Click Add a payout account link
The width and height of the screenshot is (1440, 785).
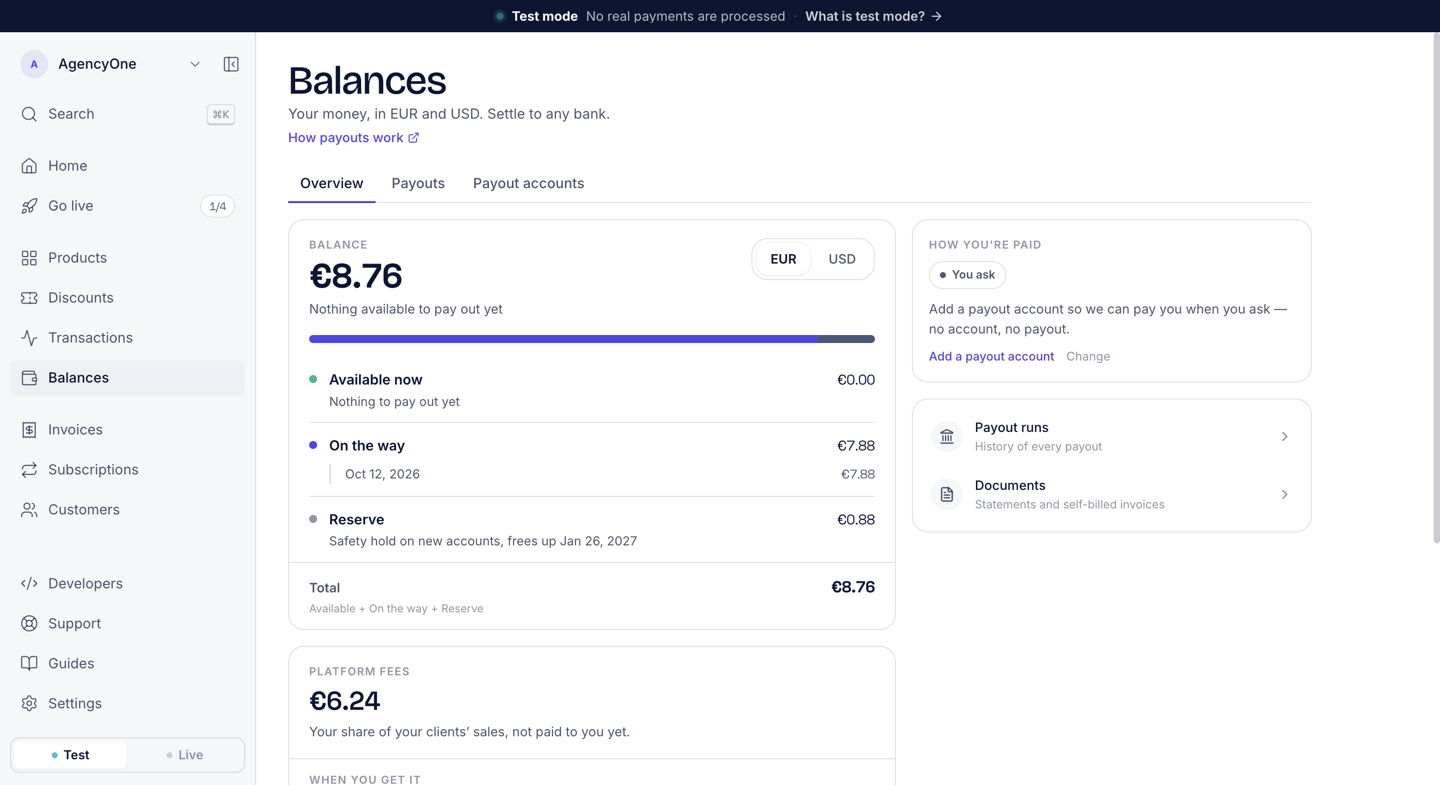click(991, 356)
